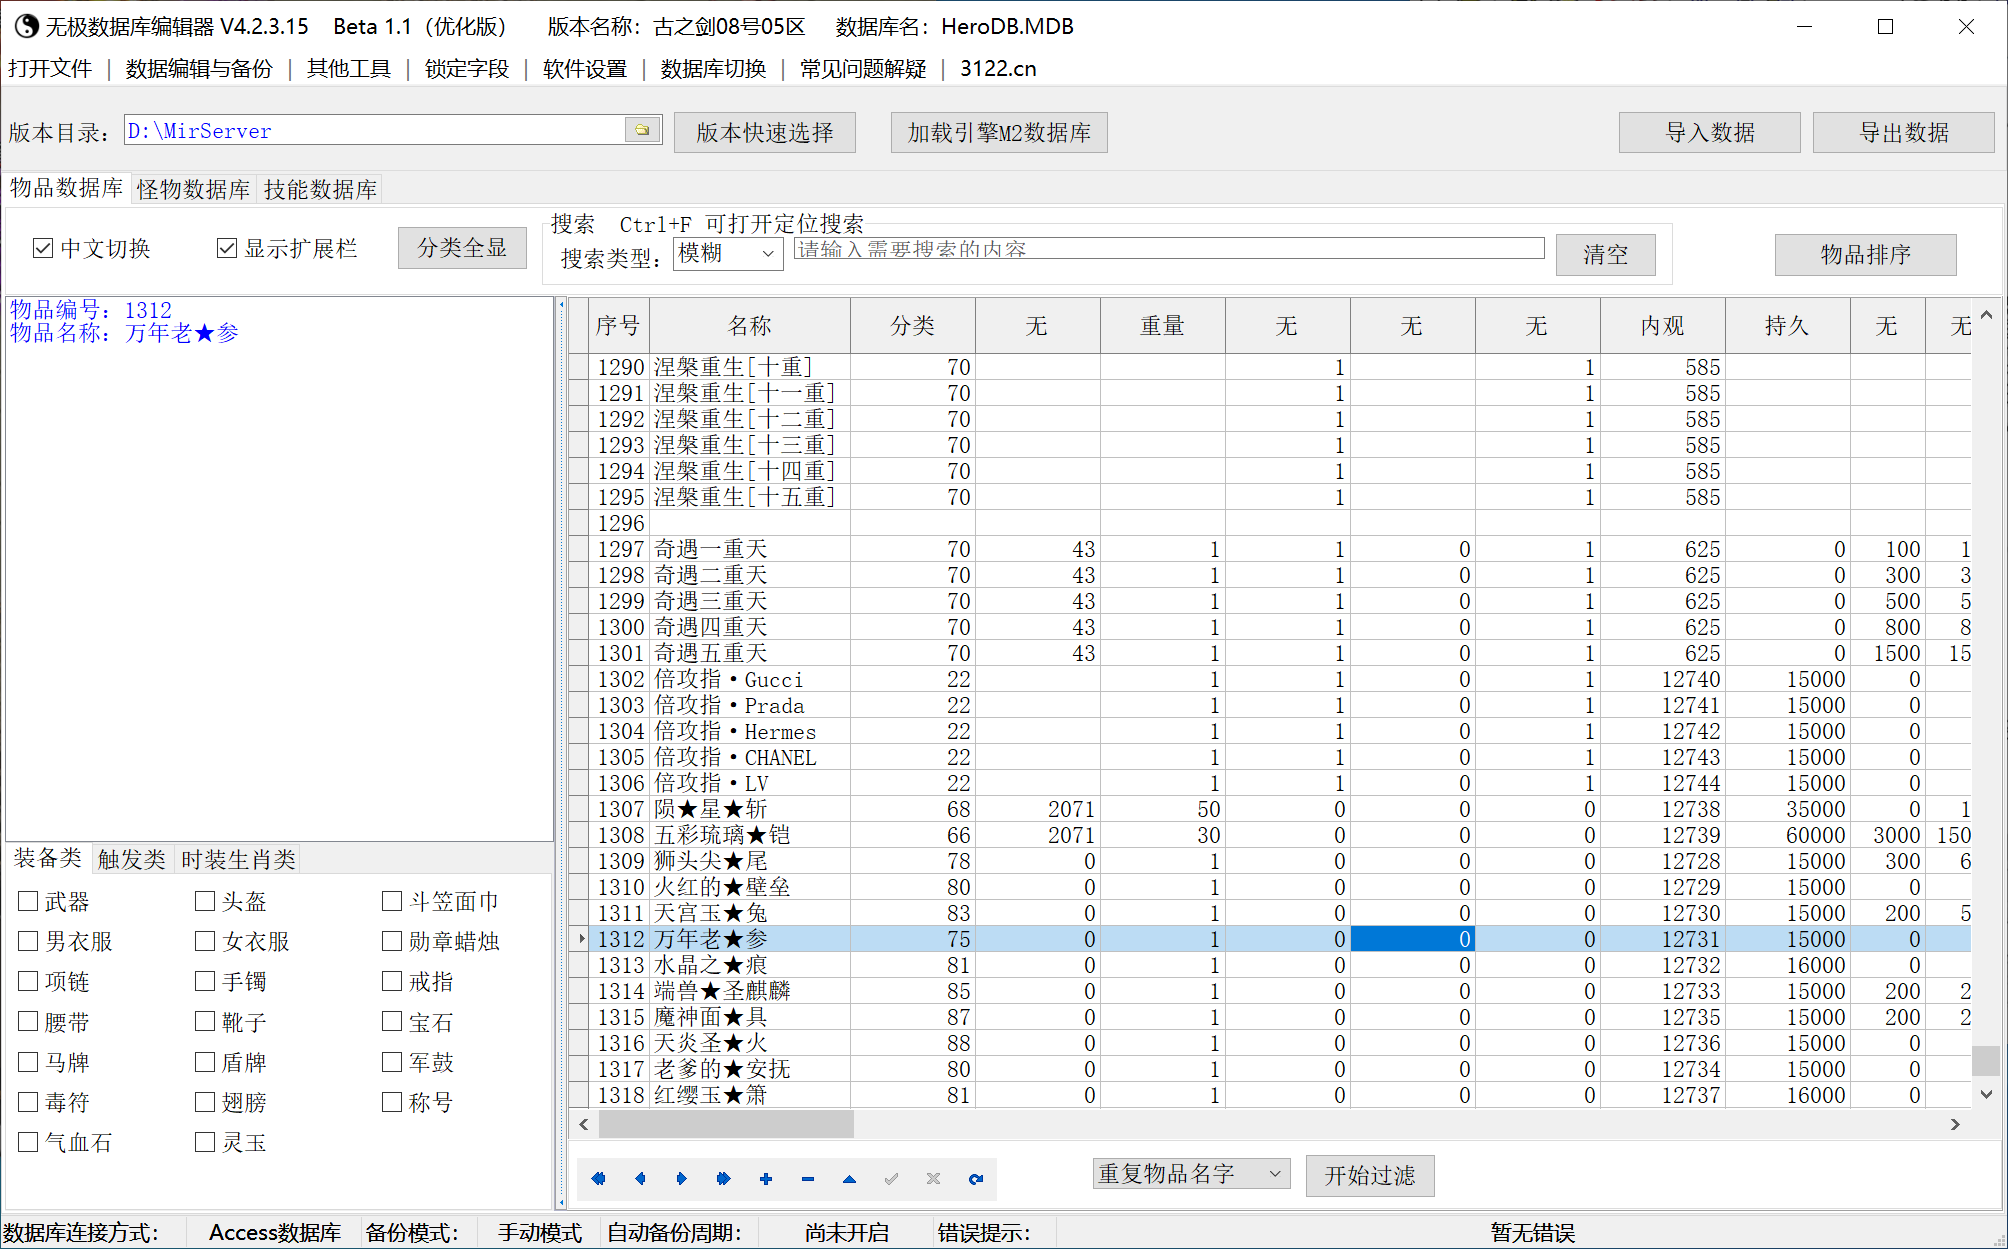Click cancel edit X icon

pos(933,1179)
